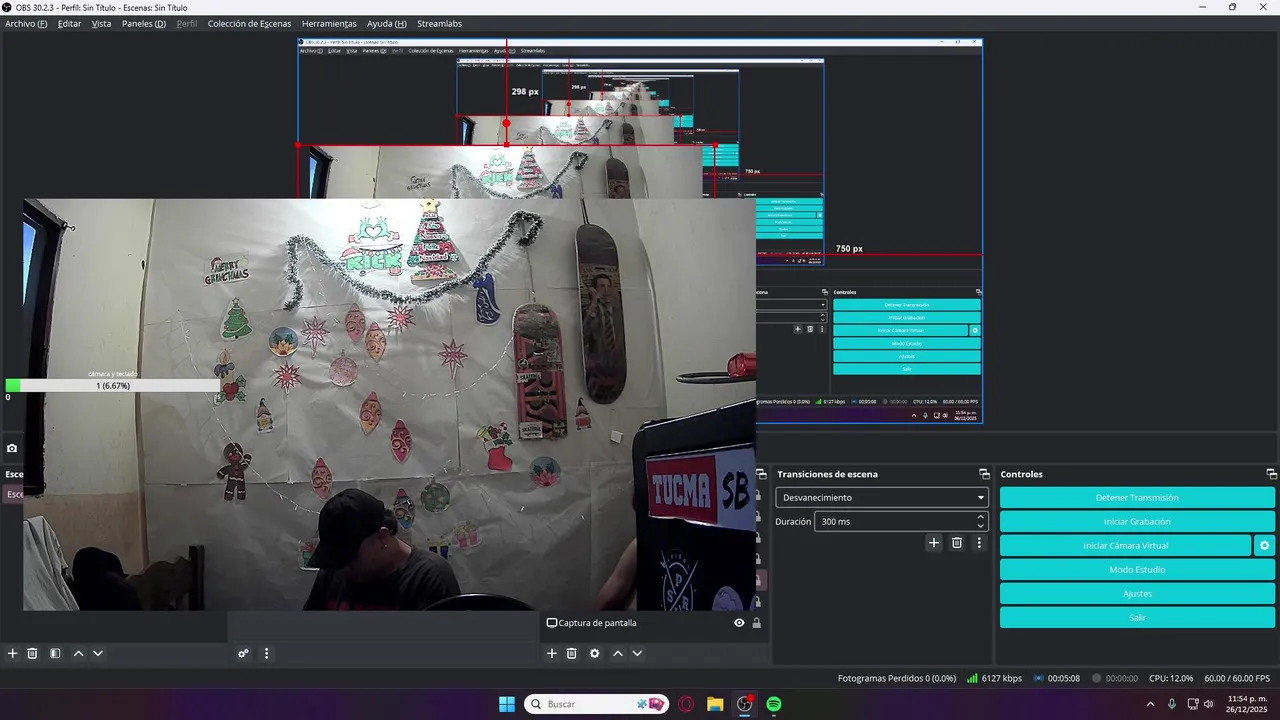Click the Salir button
This screenshot has width=1280, height=720.
coord(1137,617)
